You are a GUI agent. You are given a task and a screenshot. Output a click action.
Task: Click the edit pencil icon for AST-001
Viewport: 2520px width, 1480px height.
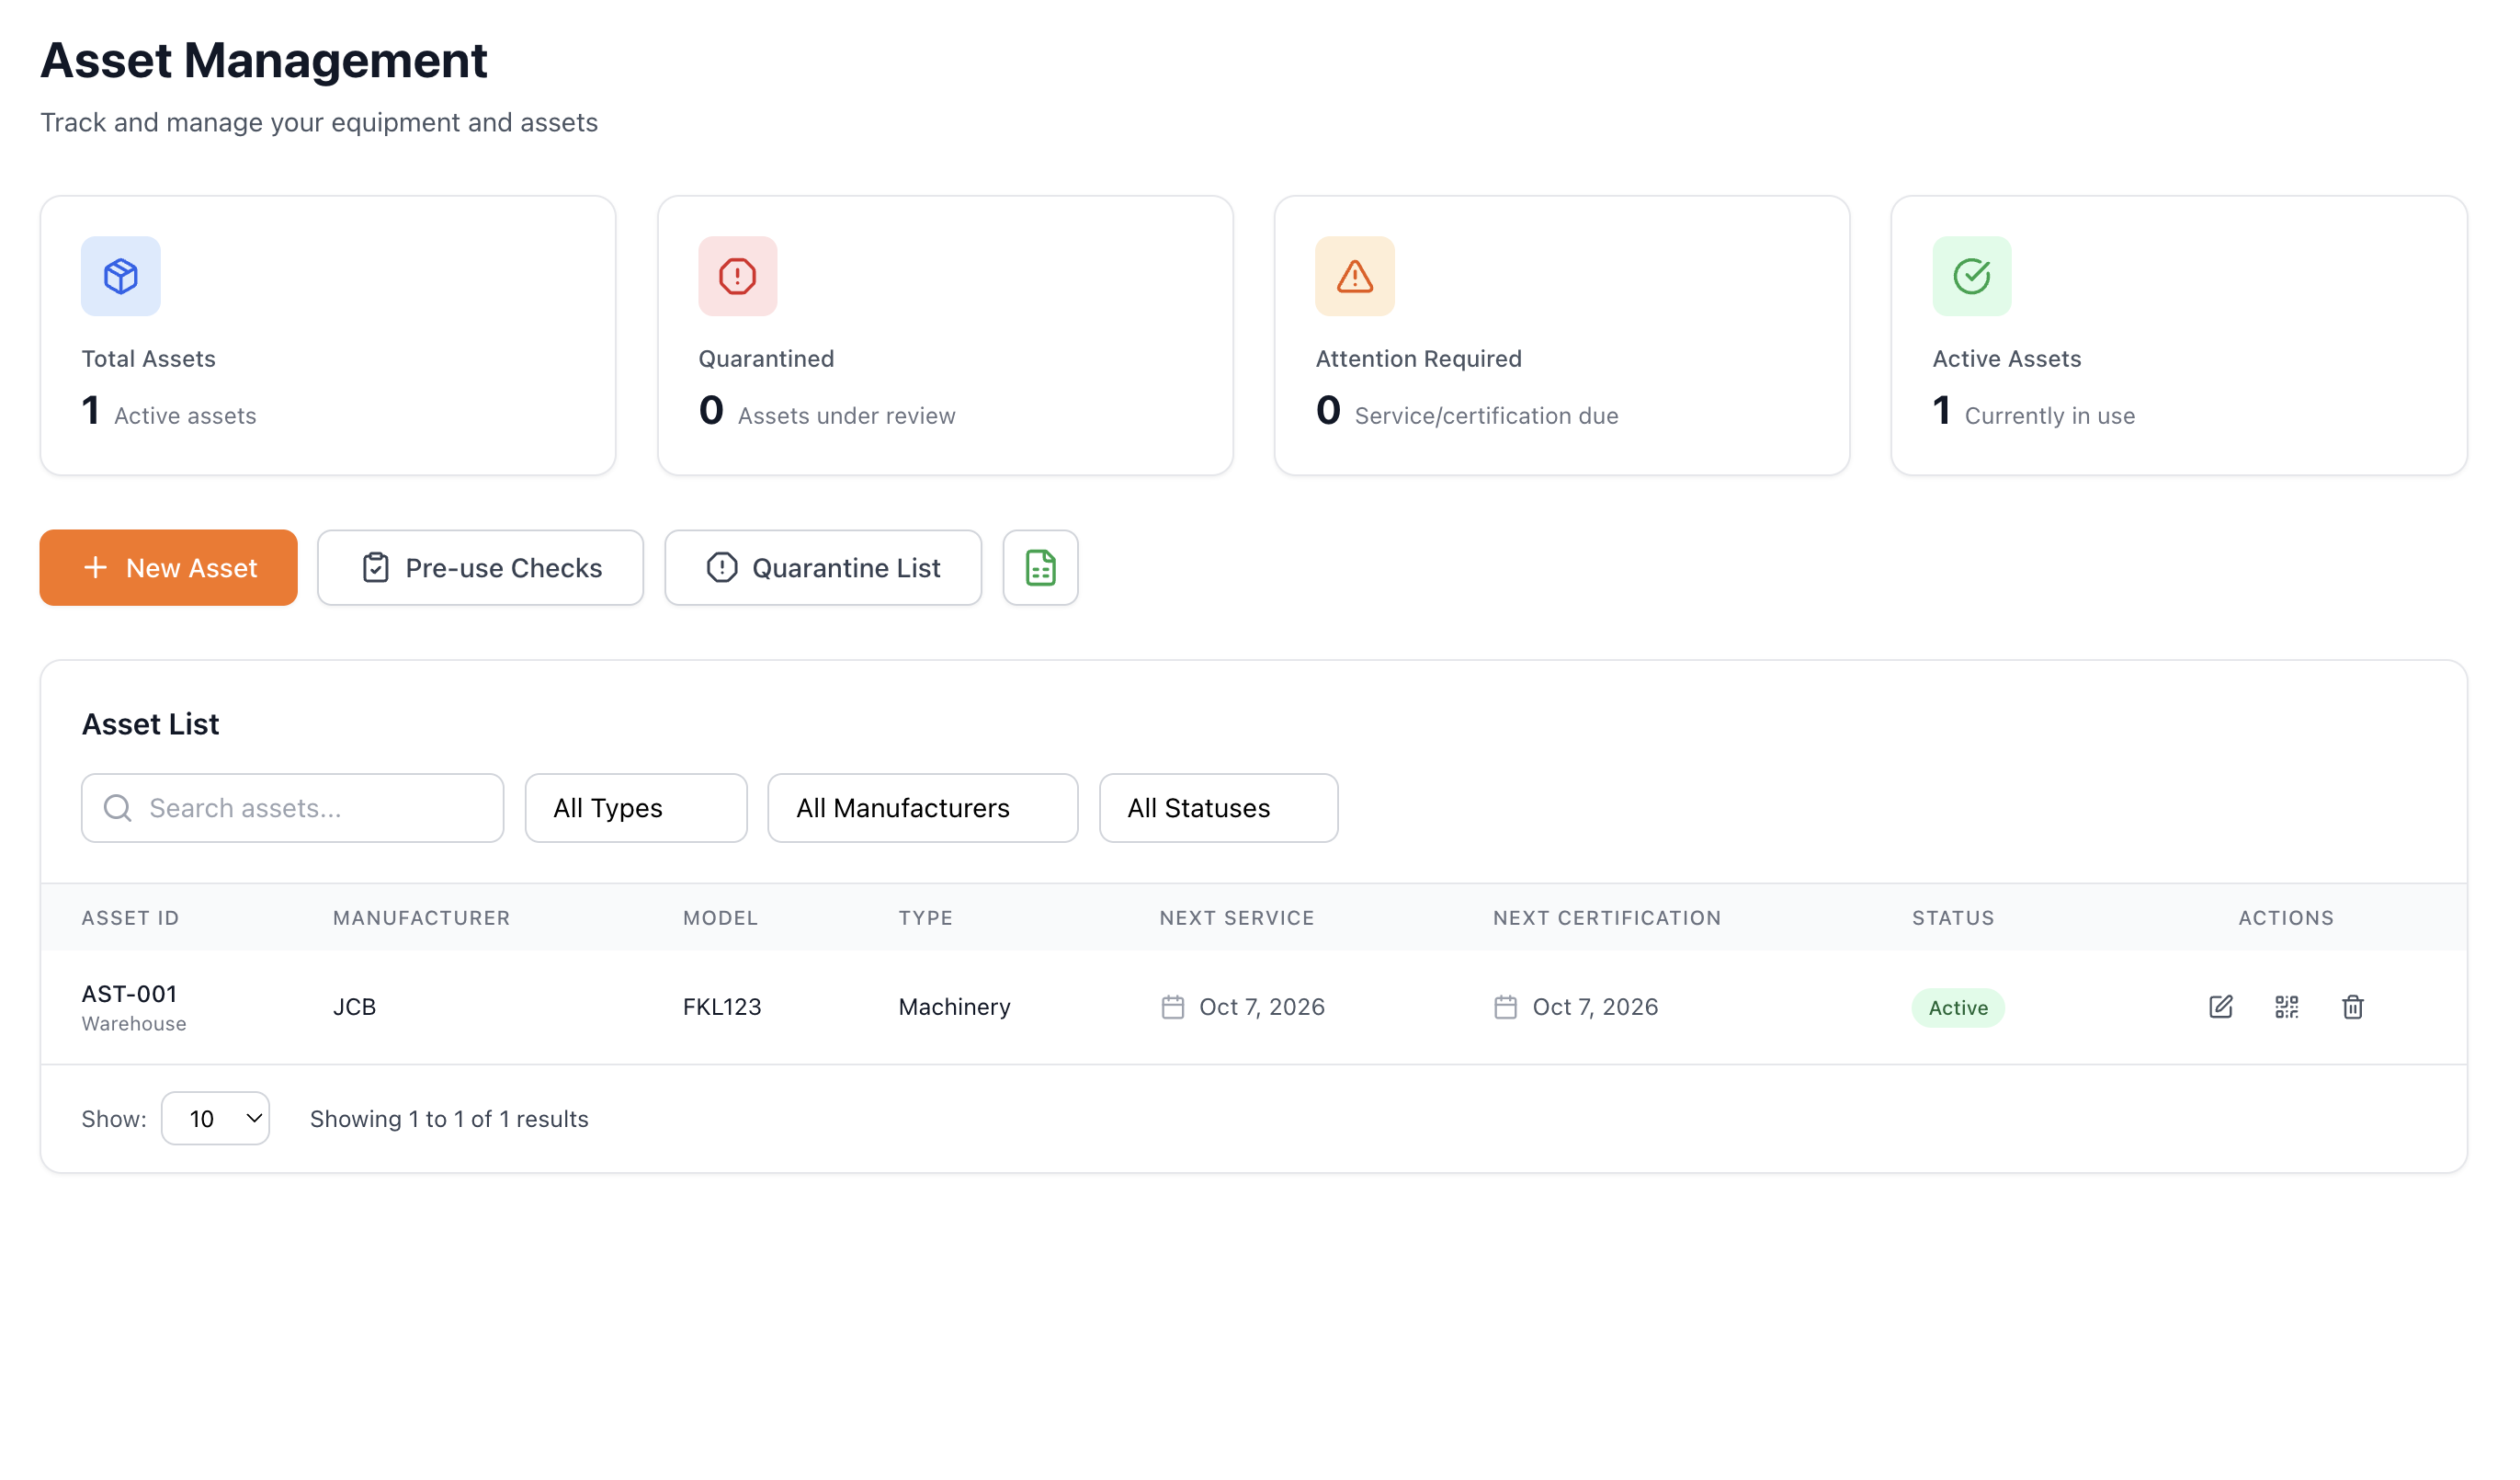click(x=2220, y=1007)
